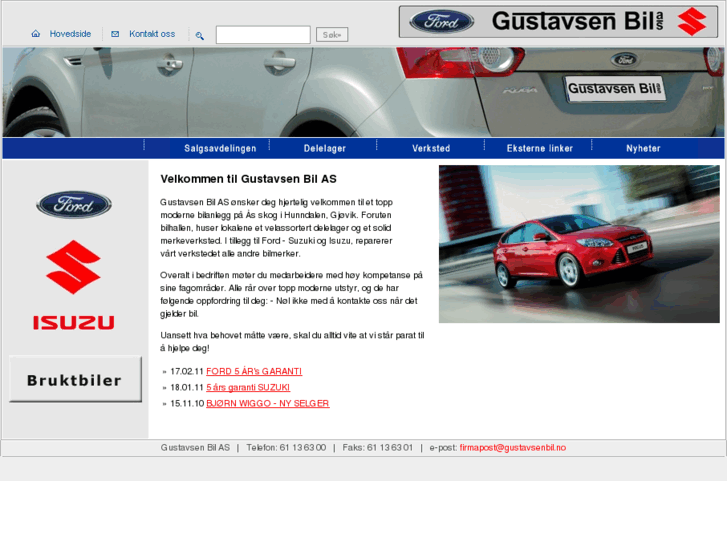
Task: Open the Nyheter menu
Action: click(643, 148)
